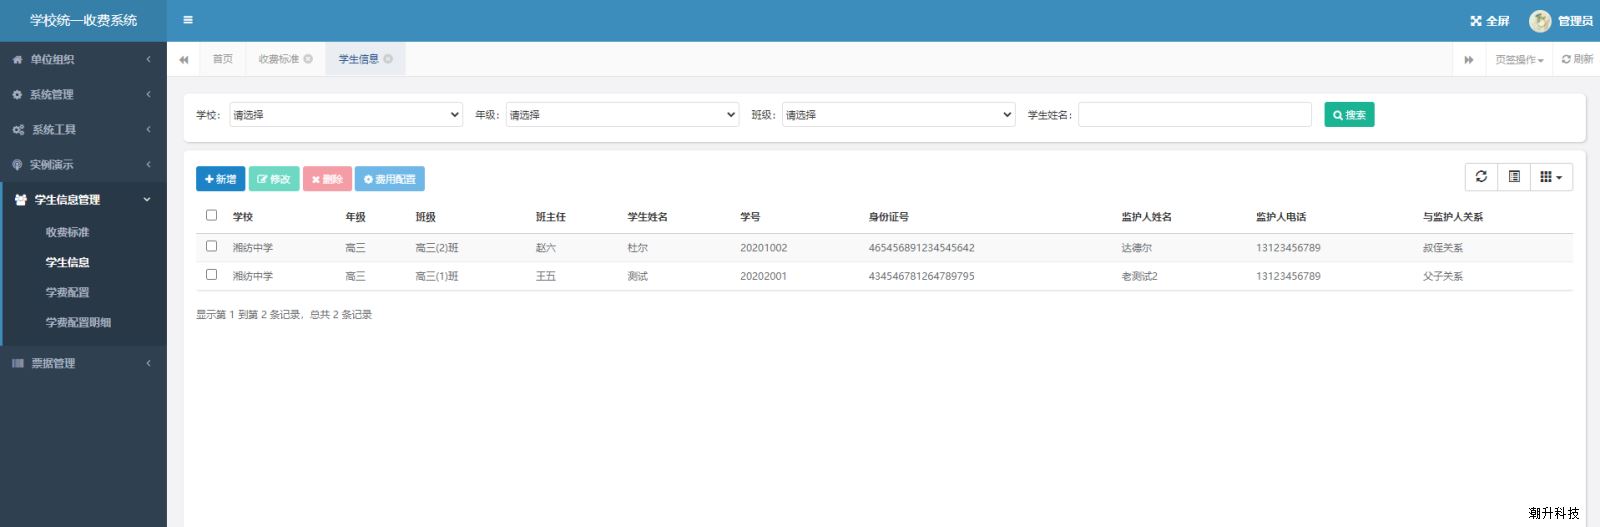Check the 杜尔 student row checkbox
The width and height of the screenshot is (1600, 527).
click(x=211, y=246)
